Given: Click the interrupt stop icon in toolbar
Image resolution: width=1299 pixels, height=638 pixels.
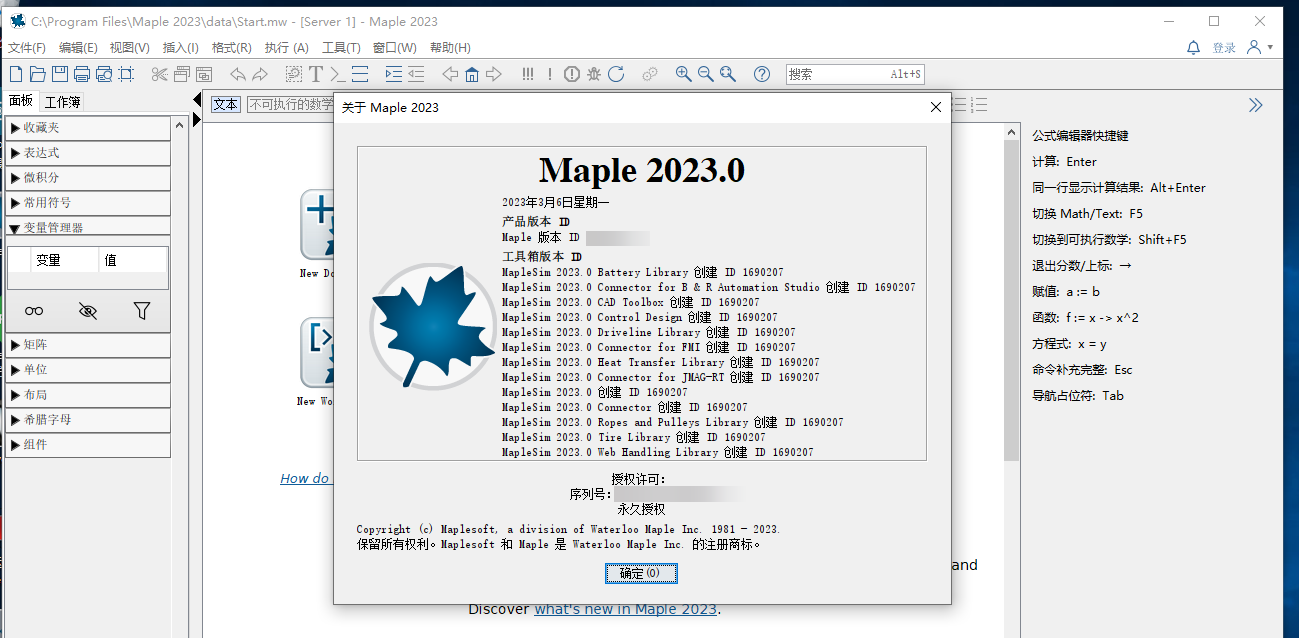Looking at the screenshot, I should pyautogui.click(x=572, y=74).
